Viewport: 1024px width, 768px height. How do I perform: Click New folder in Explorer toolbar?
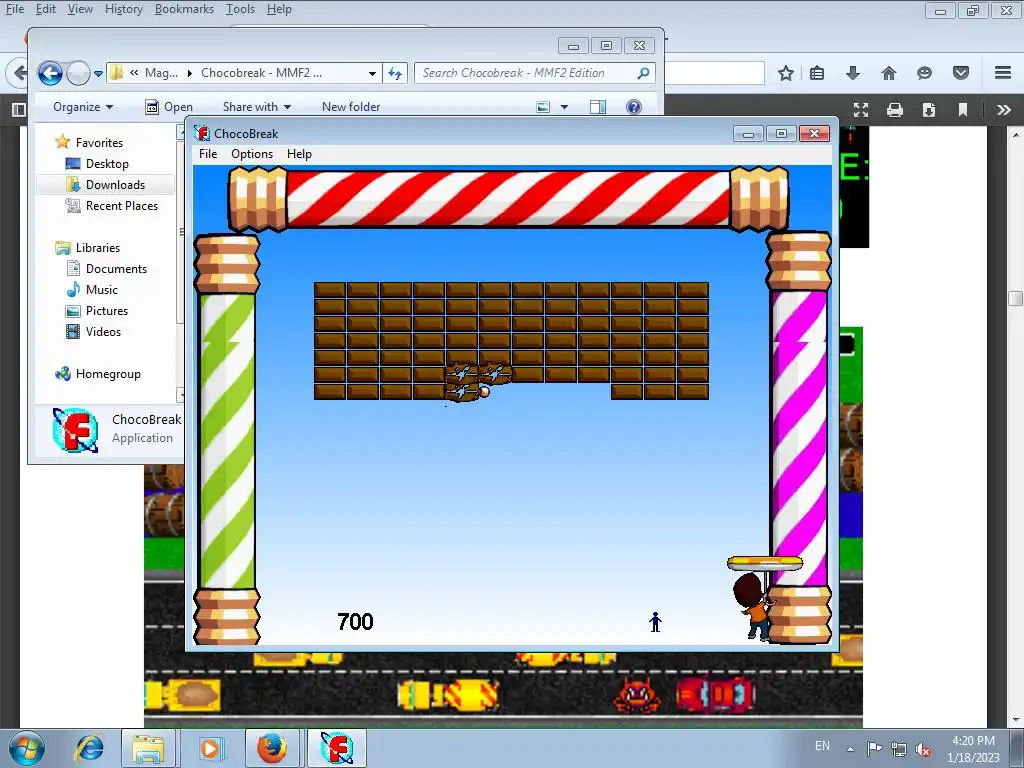351,107
